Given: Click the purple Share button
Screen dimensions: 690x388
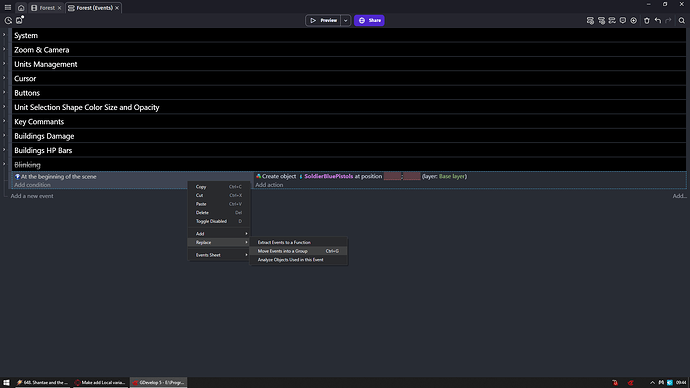Looking at the screenshot, I should click(x=369, y=20).
